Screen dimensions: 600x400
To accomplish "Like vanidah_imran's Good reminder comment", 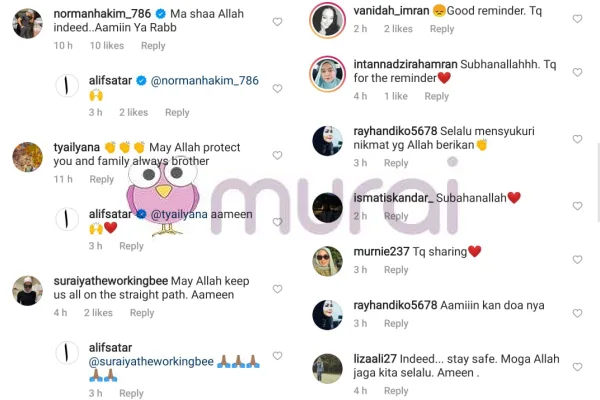I will pyautogui.click(x=577, y=19).
